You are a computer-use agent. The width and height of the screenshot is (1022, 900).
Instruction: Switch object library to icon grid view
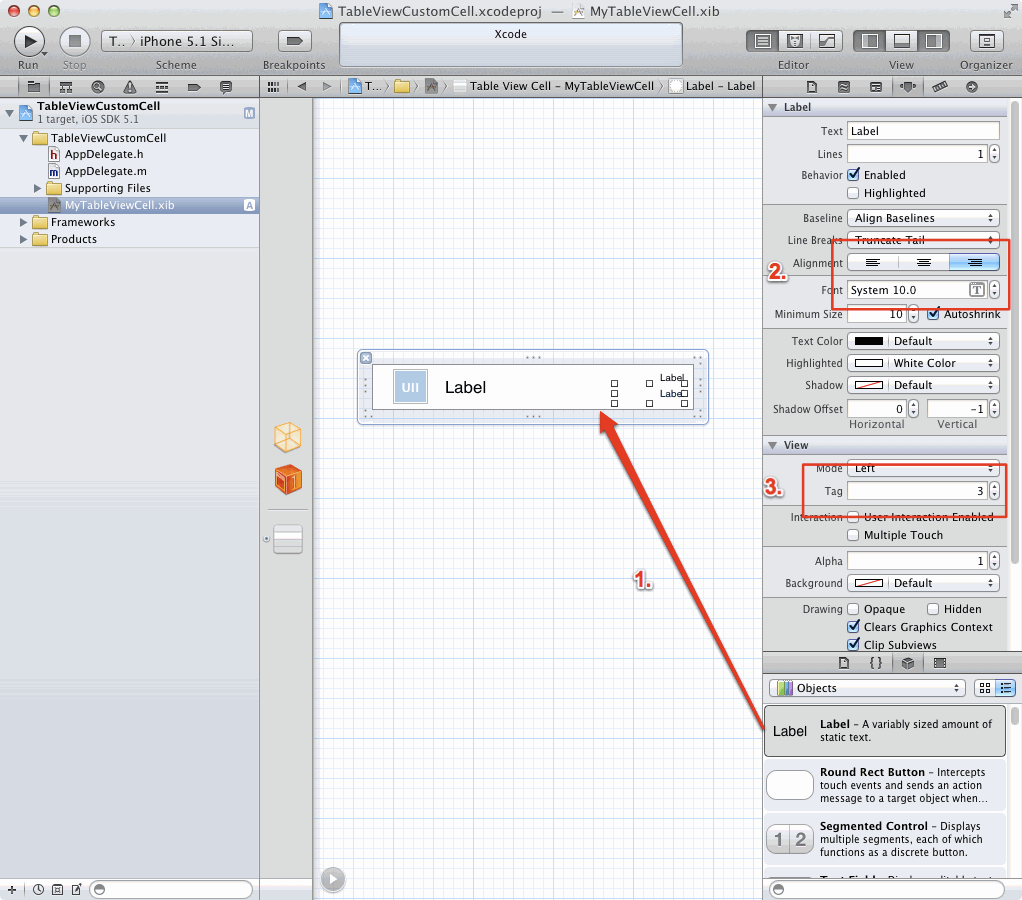984,688
